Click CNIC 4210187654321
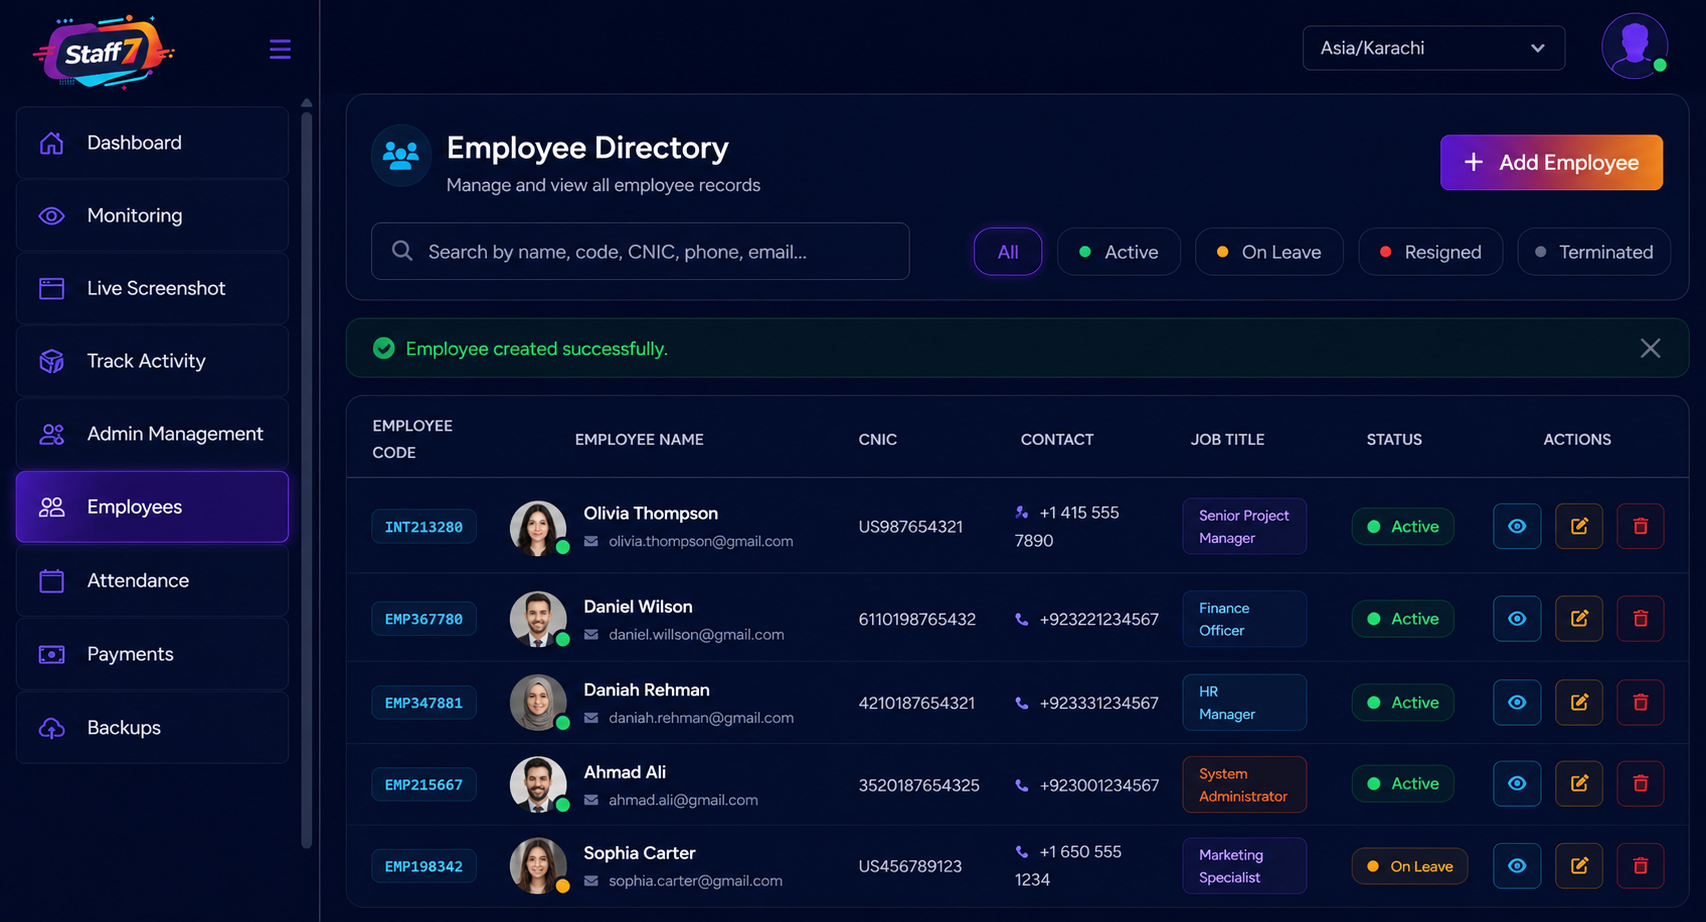The width and height of the screenshot is (1706, 922). [916, 703]
